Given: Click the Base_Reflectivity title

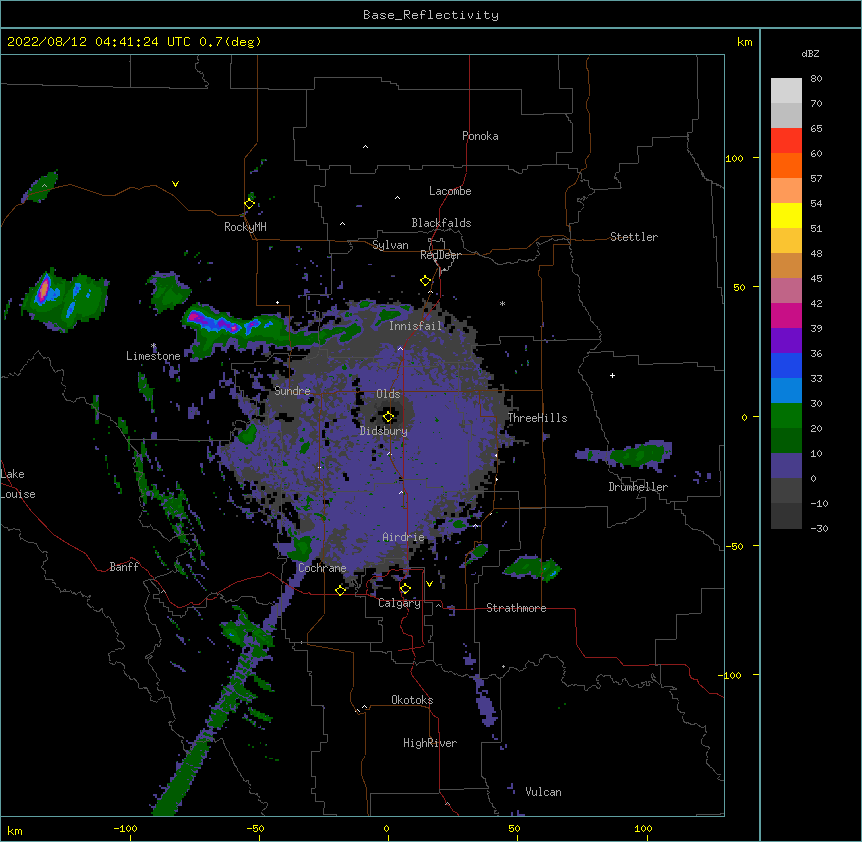Looking at the screenshot, I should pyautogui.click(x=431, y=15).
